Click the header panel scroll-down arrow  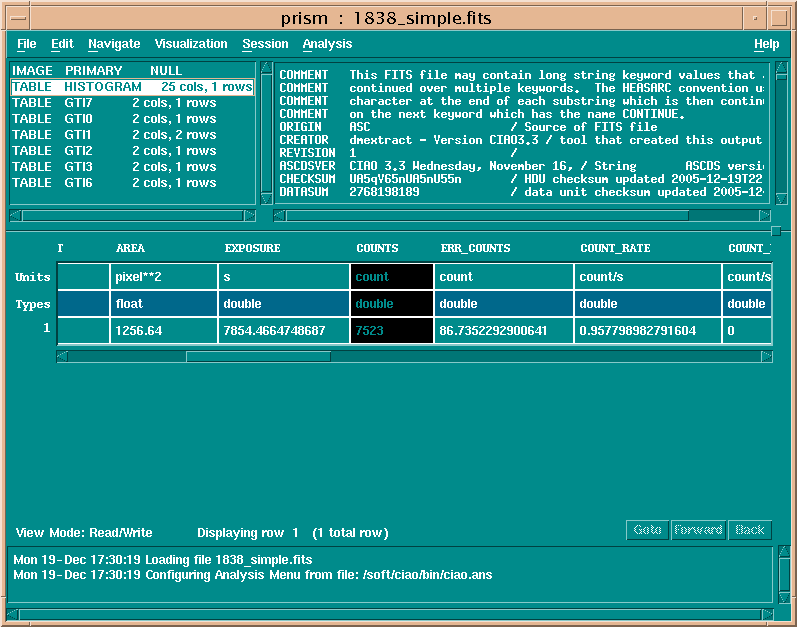pos(782,198)
